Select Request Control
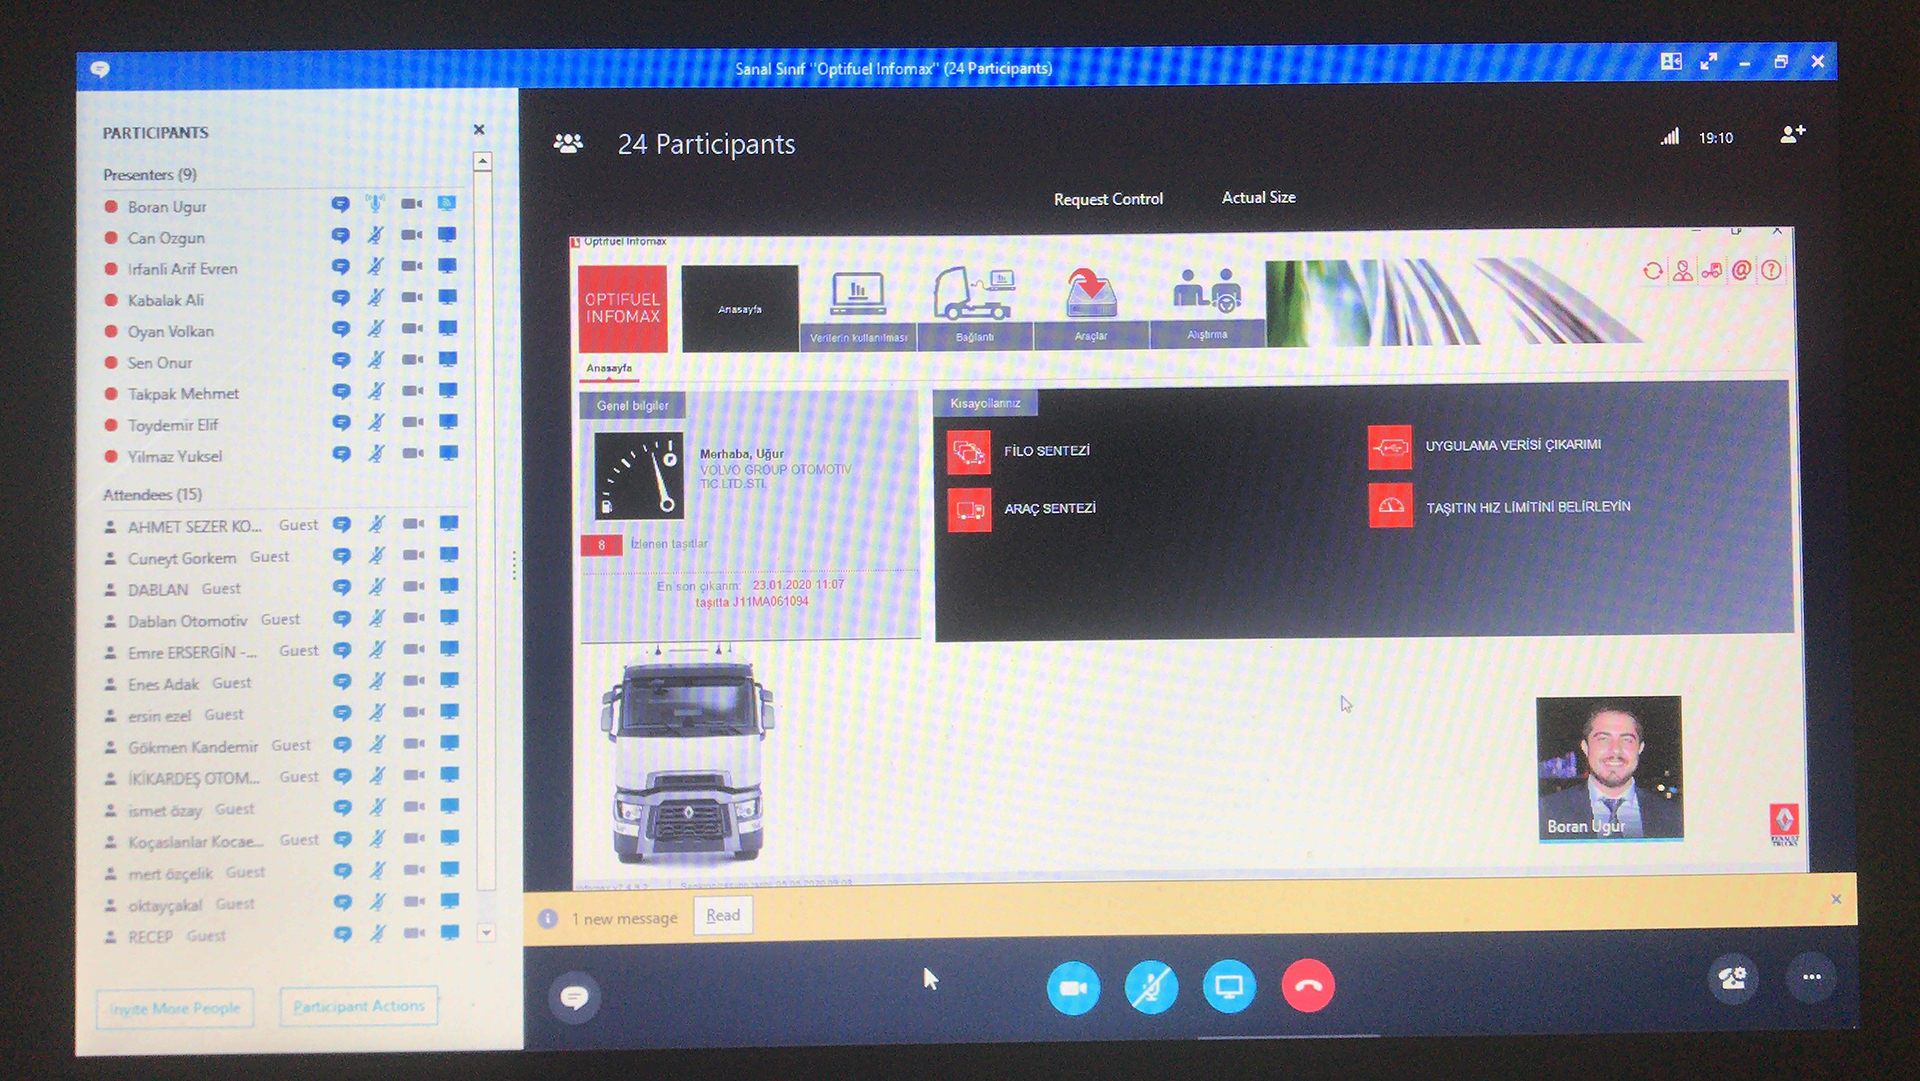The height and width of the screenshot is (1081, 1920). (1108, 199)
